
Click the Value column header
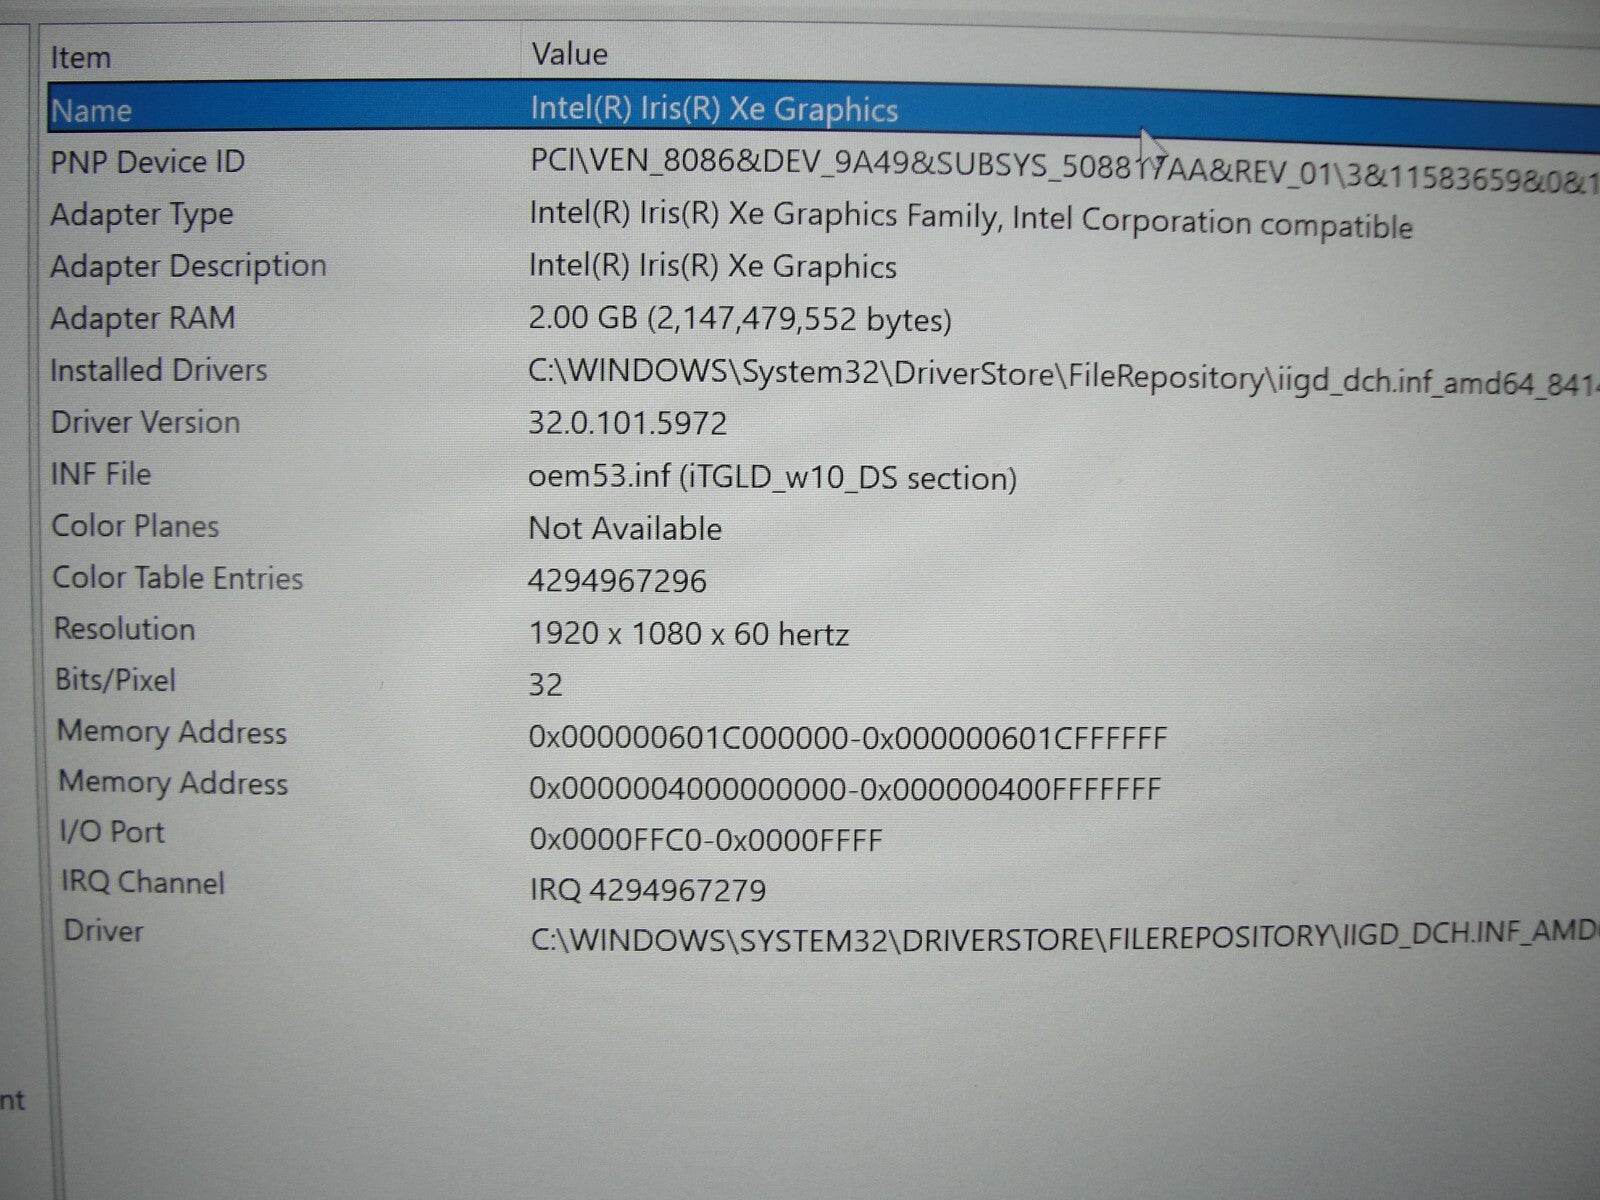click(x=569, y=54)
